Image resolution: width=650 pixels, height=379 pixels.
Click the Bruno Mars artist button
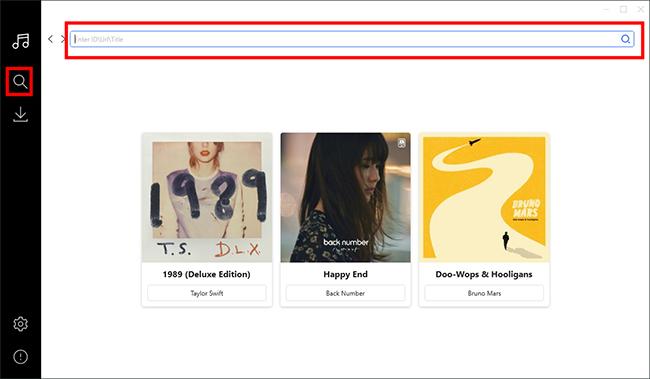[484, 293]
